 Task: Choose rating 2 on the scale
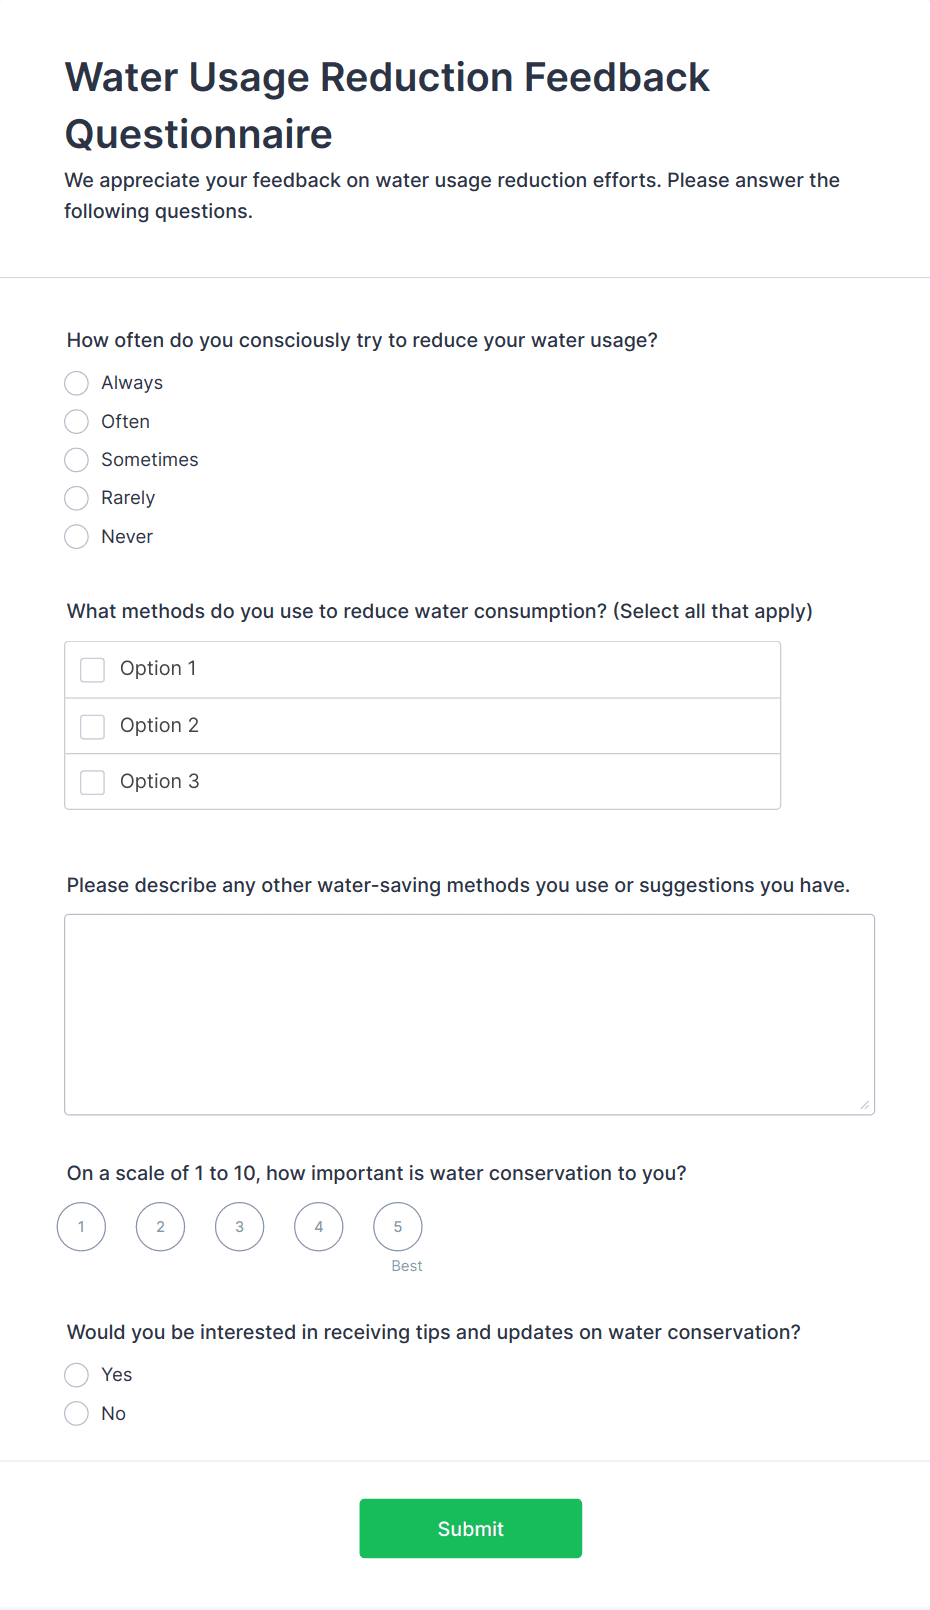tap(160, 1227)
